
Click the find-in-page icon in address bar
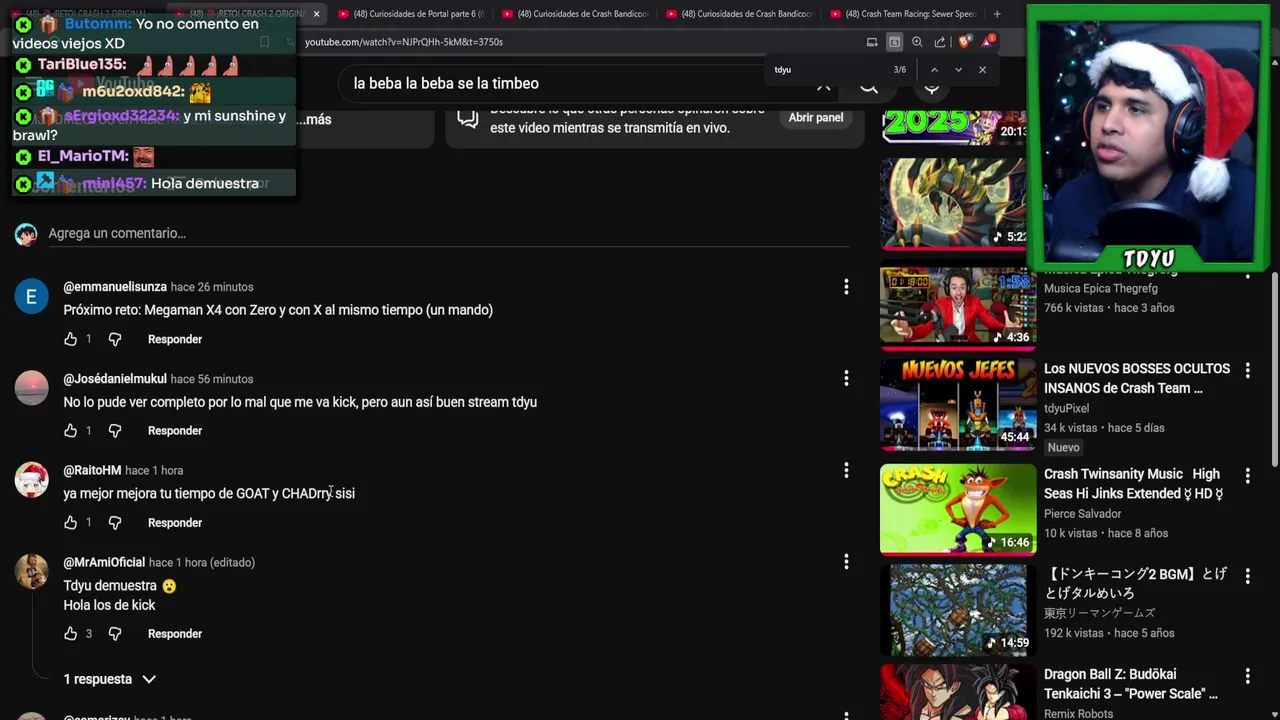[894, 42]
